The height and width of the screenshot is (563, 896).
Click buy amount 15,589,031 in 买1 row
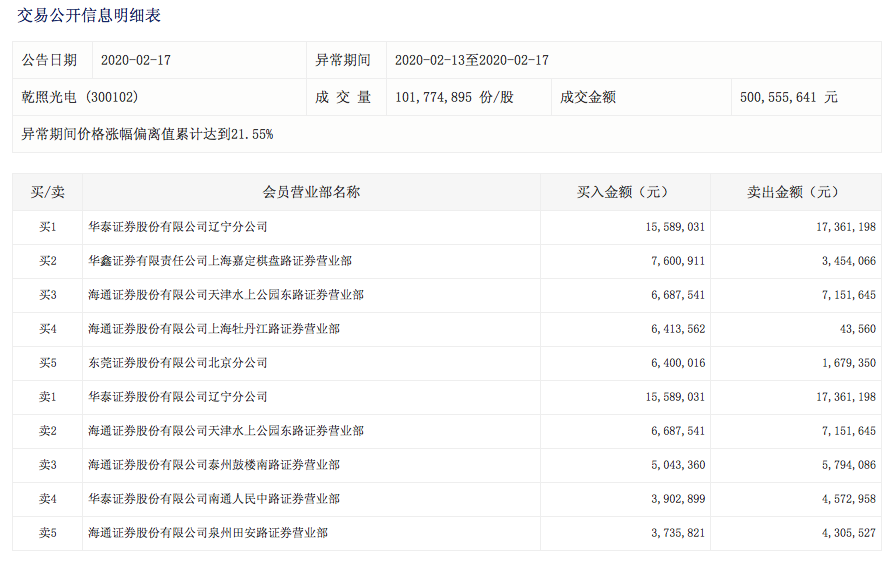coord(675,227)
